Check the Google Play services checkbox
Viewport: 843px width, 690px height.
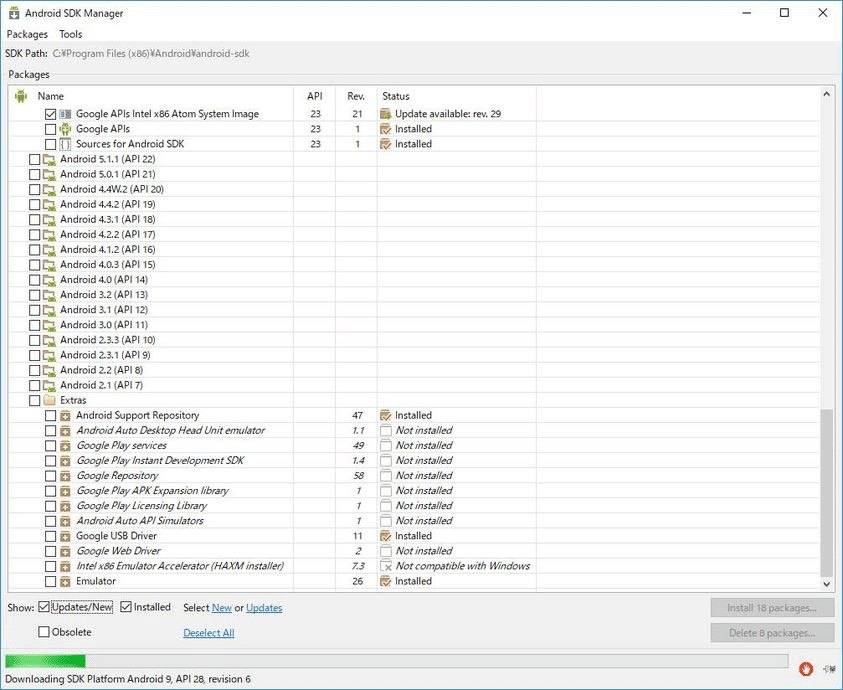(x=51, y=445)
